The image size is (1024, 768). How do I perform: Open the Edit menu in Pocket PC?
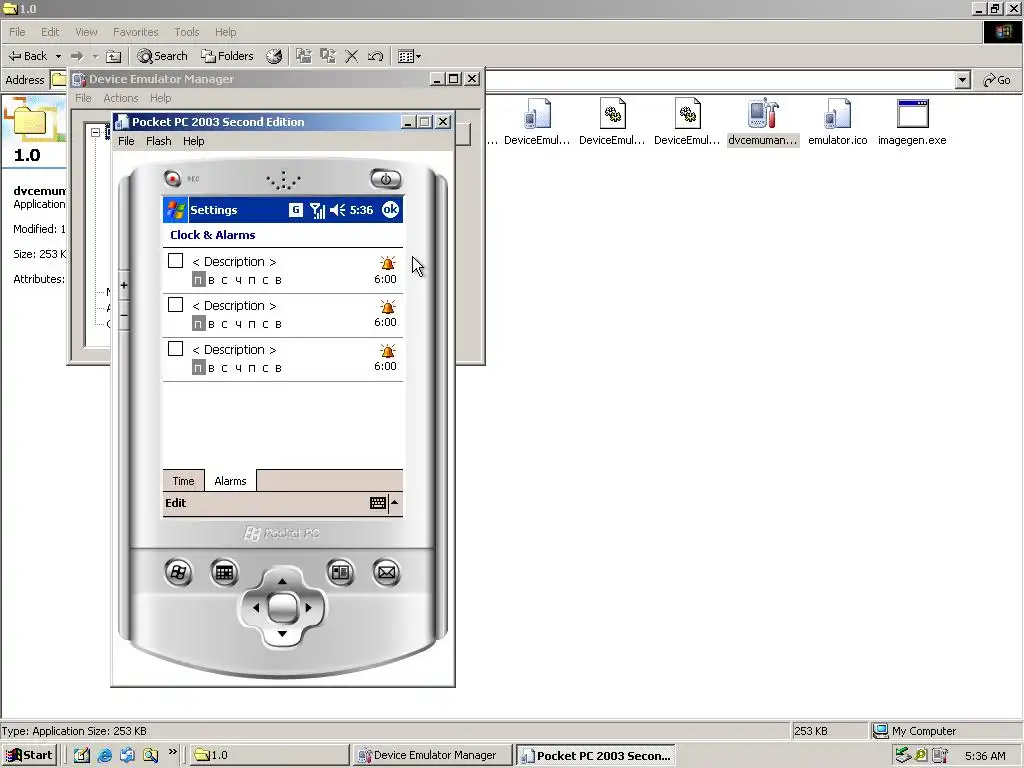click(x=175, y=503)
